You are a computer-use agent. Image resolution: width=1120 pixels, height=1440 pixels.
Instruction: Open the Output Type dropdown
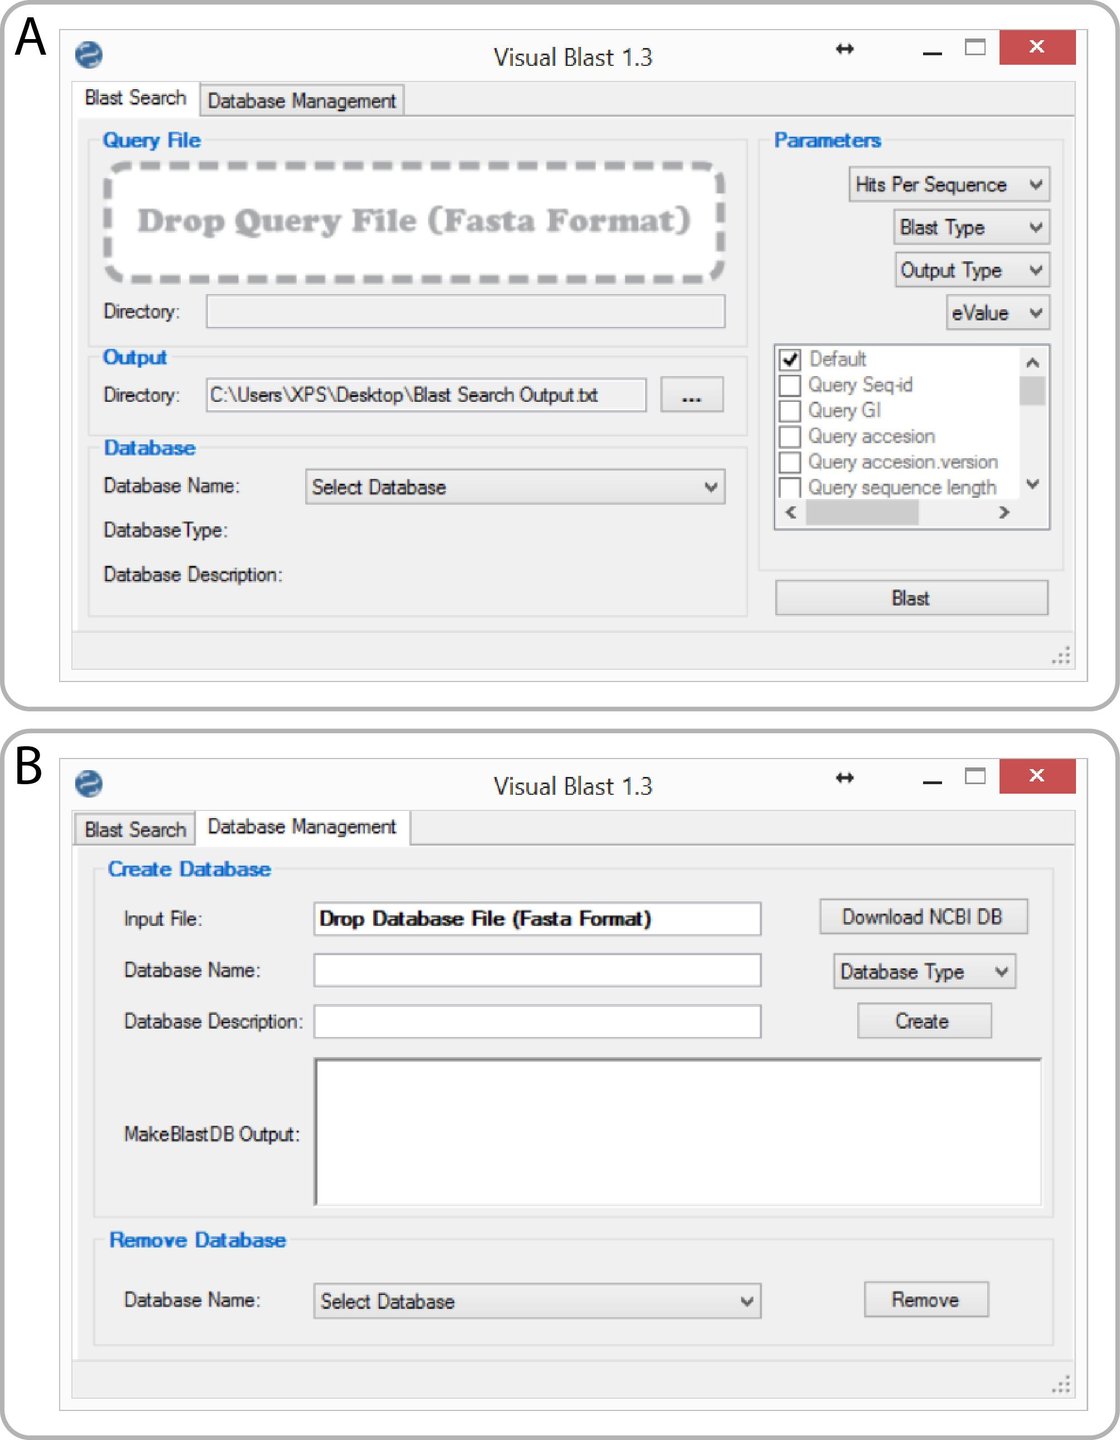972,270
